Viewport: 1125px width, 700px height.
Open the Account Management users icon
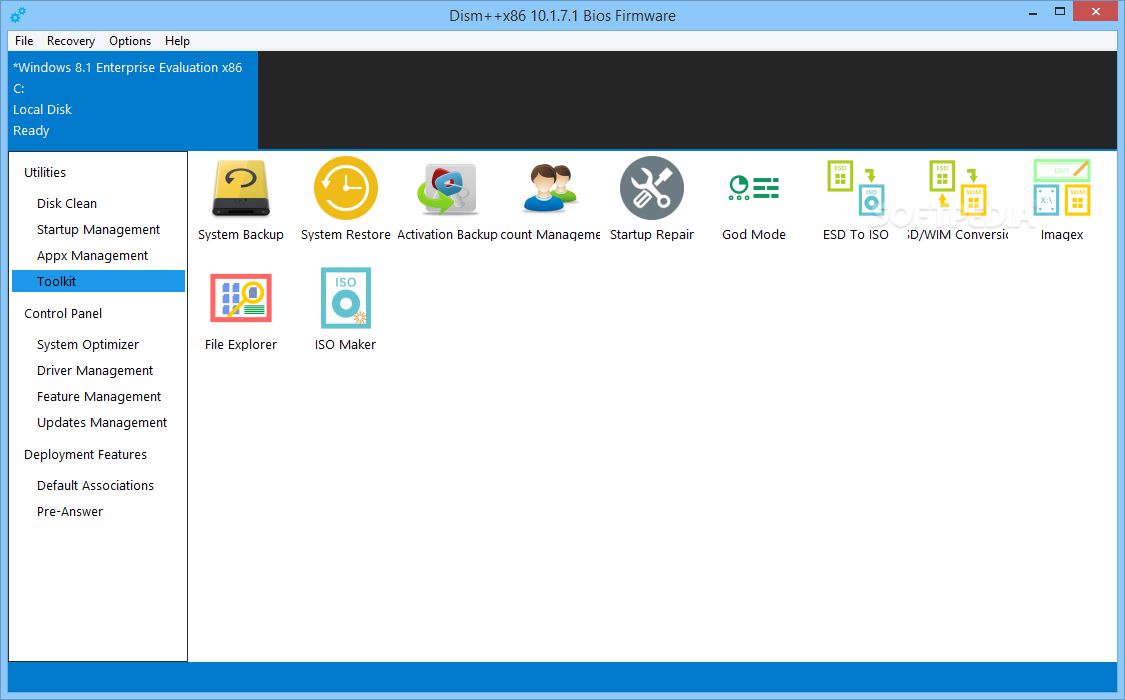tap(550, 189)
